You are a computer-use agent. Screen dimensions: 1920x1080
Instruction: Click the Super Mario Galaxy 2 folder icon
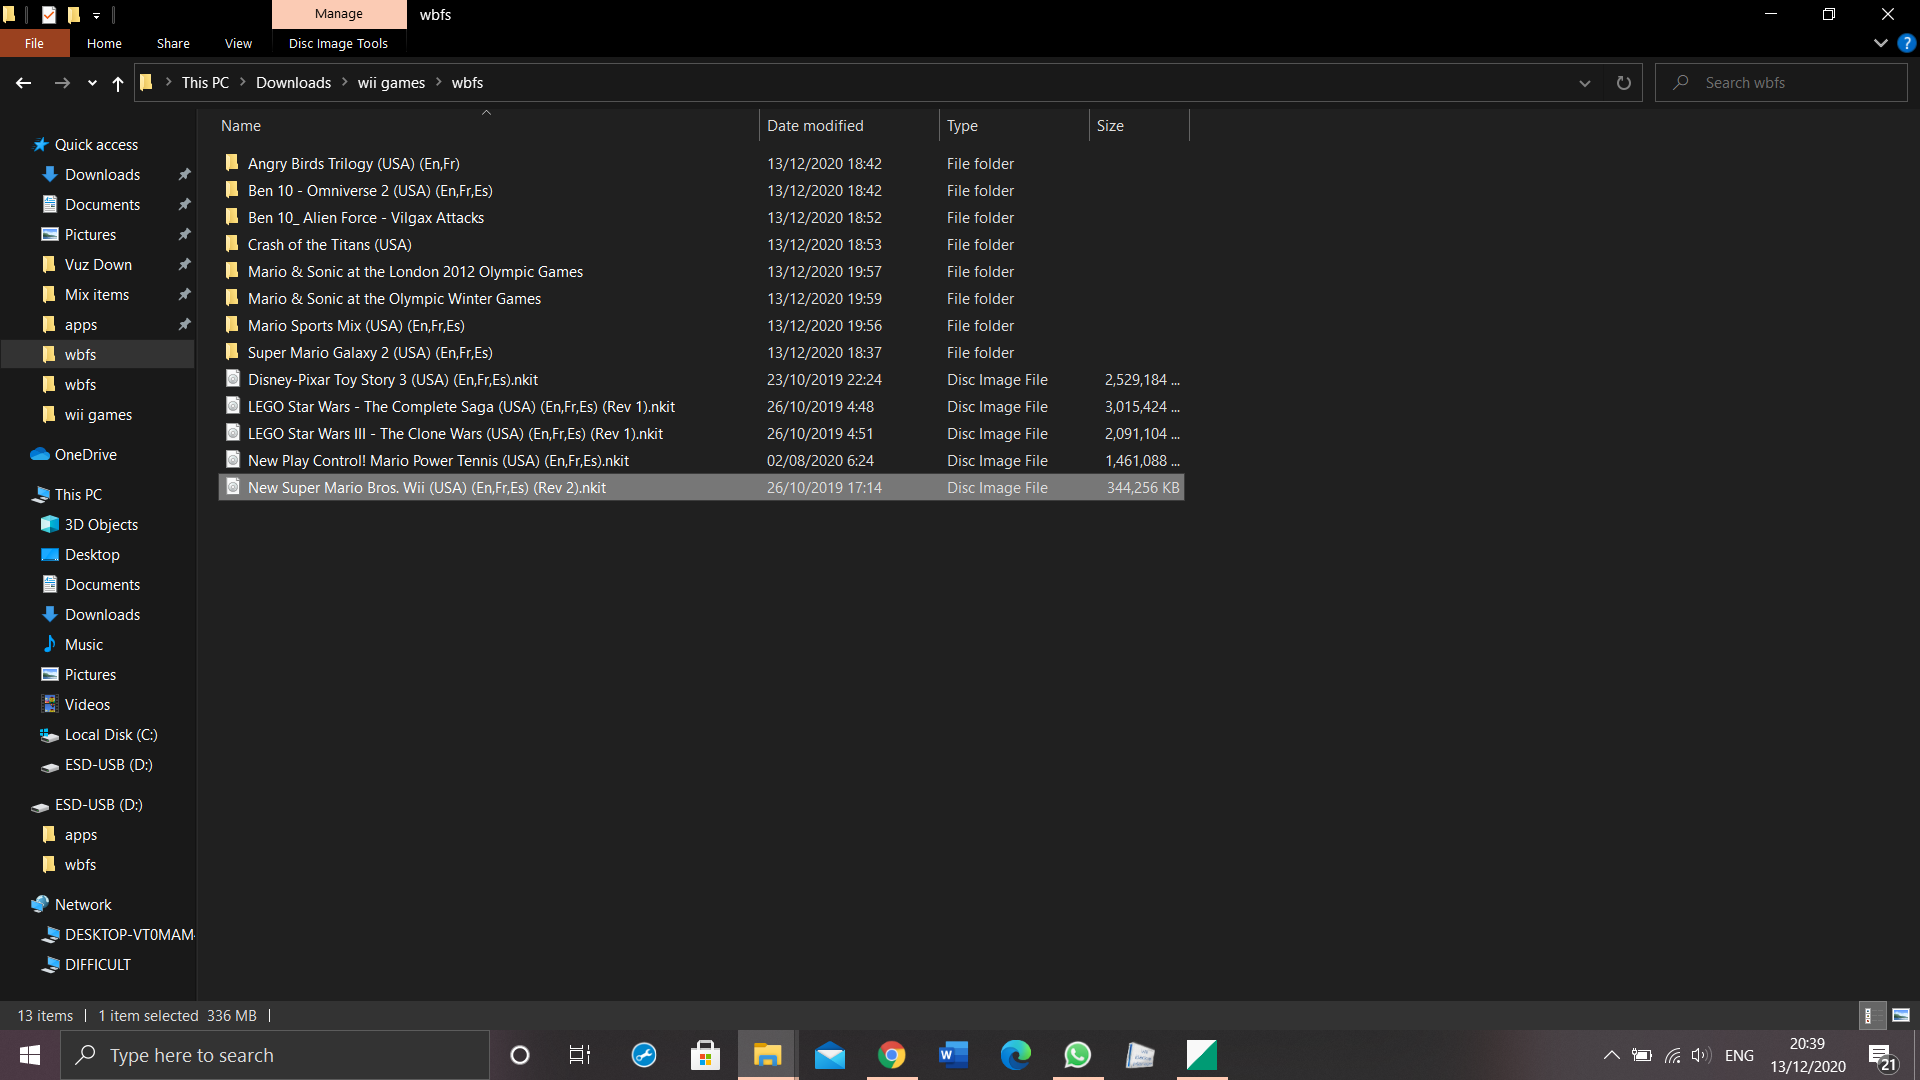point(233,352)
